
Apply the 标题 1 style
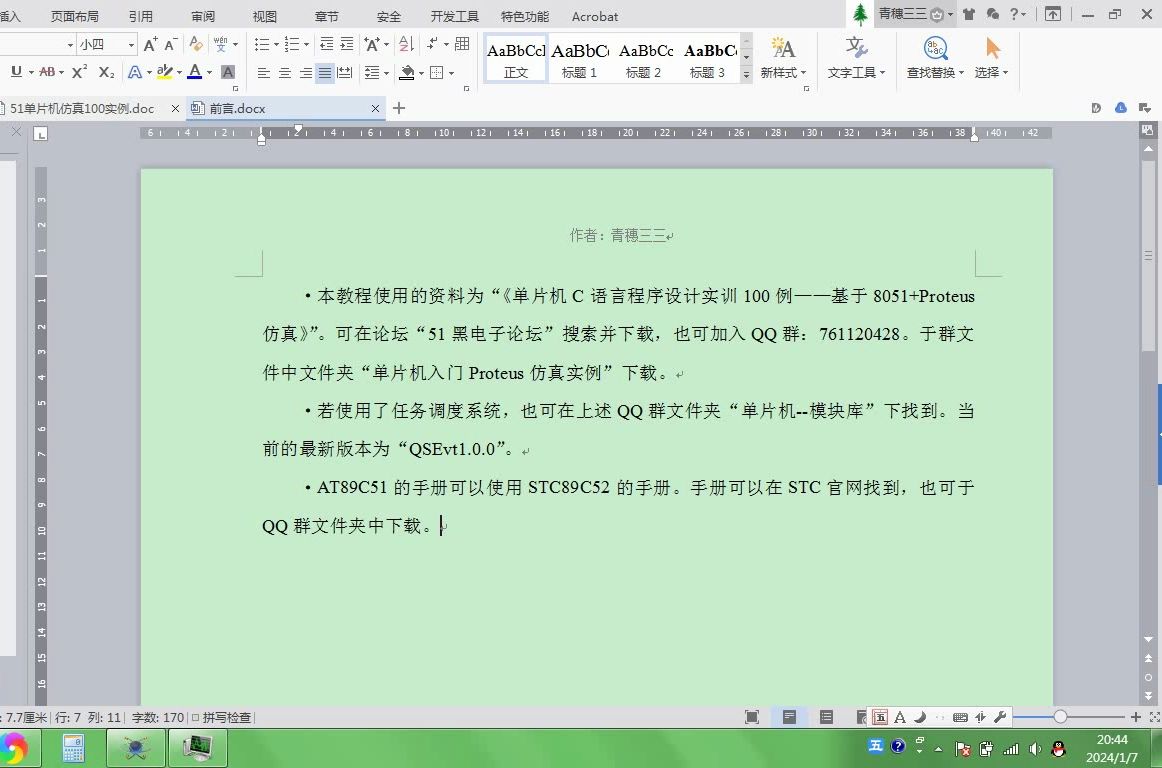coord(580,58)
